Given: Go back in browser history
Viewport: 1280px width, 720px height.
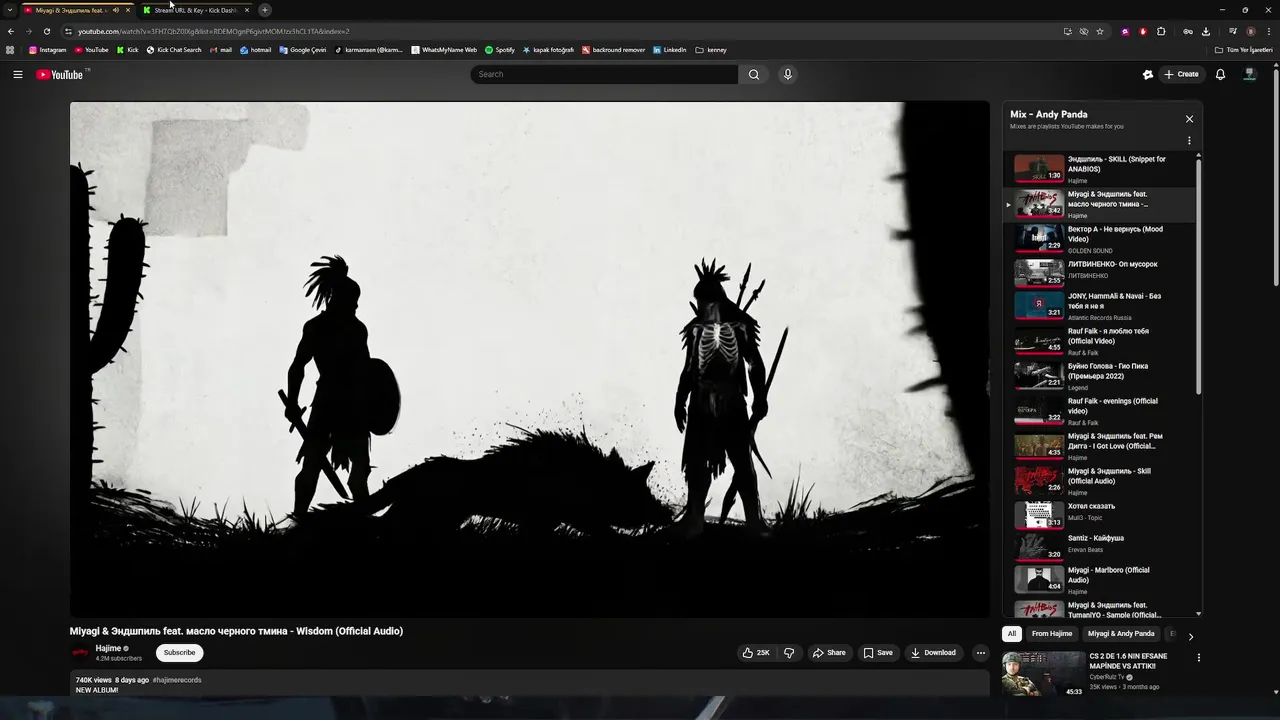Looking at the screenshot, I should [x=11, y=31].
